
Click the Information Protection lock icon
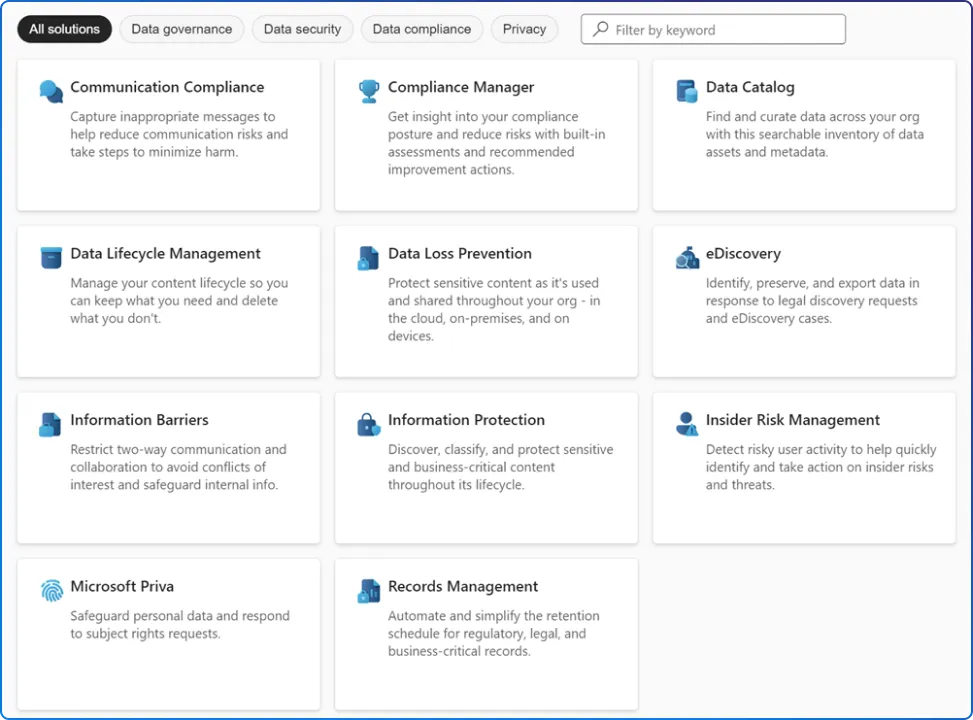[x=369, y=425]
